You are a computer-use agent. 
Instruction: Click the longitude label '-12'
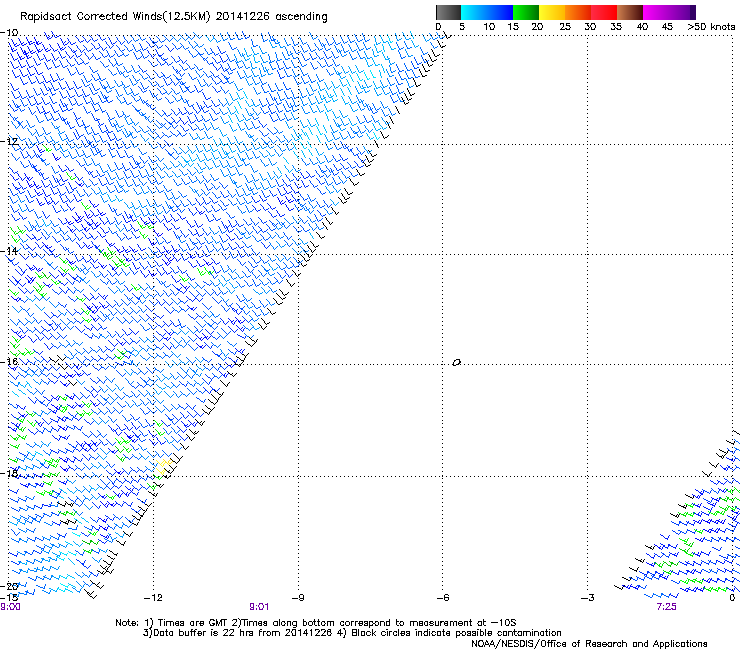click(153, 598)
